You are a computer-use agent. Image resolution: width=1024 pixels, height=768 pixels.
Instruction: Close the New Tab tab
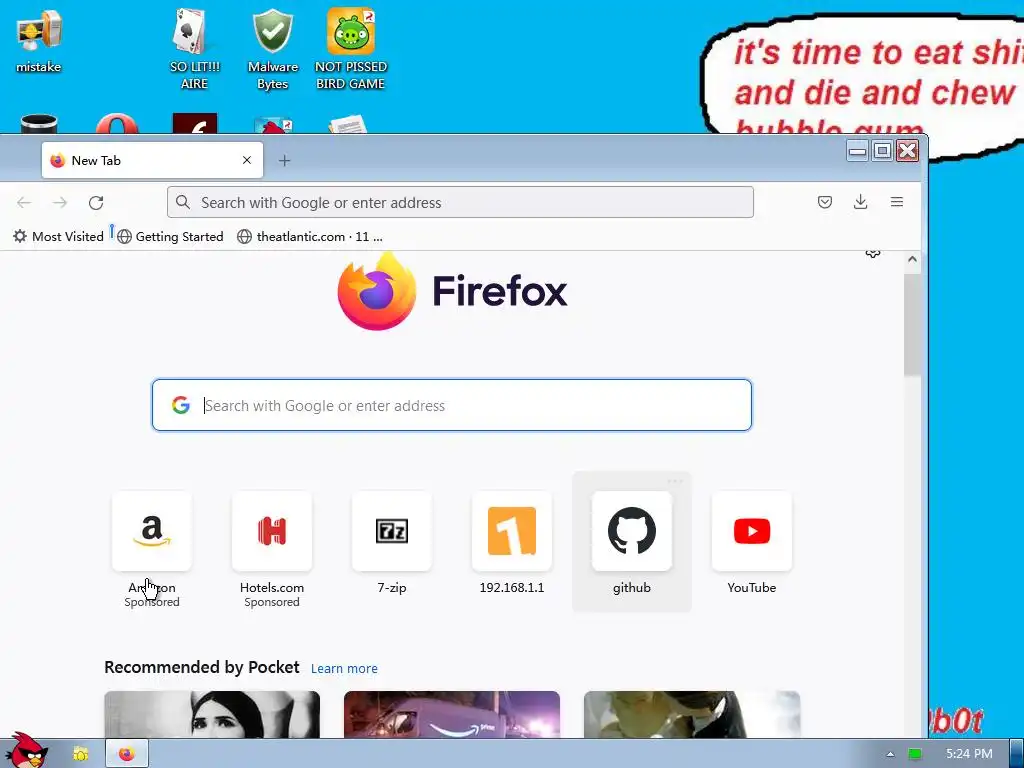coord(247,160)
